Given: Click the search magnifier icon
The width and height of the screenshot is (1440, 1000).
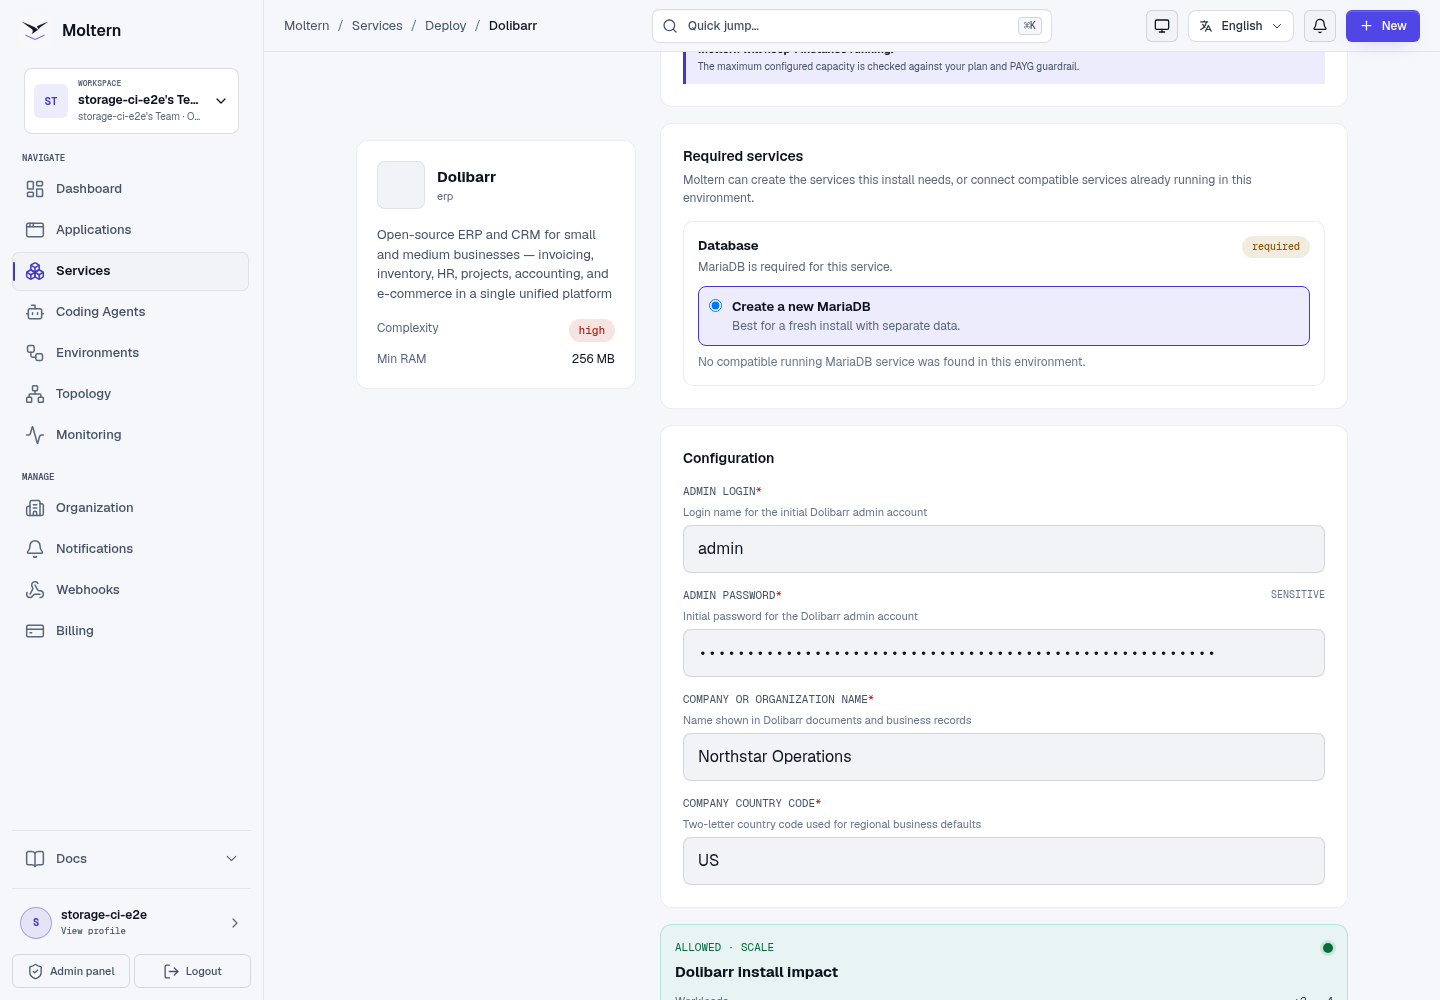Looking at the screenshot, I should point(670,26).
